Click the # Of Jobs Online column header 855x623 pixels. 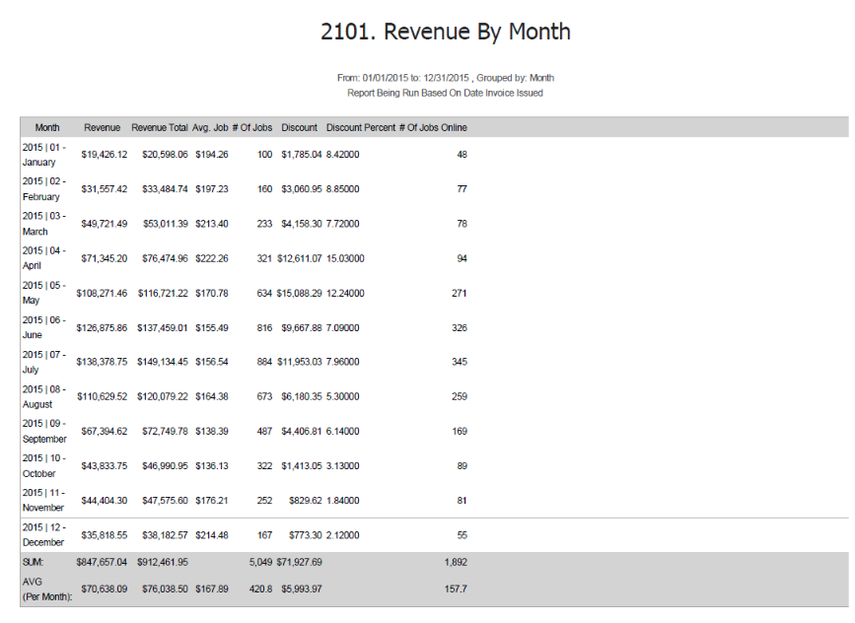click(433, 128)
